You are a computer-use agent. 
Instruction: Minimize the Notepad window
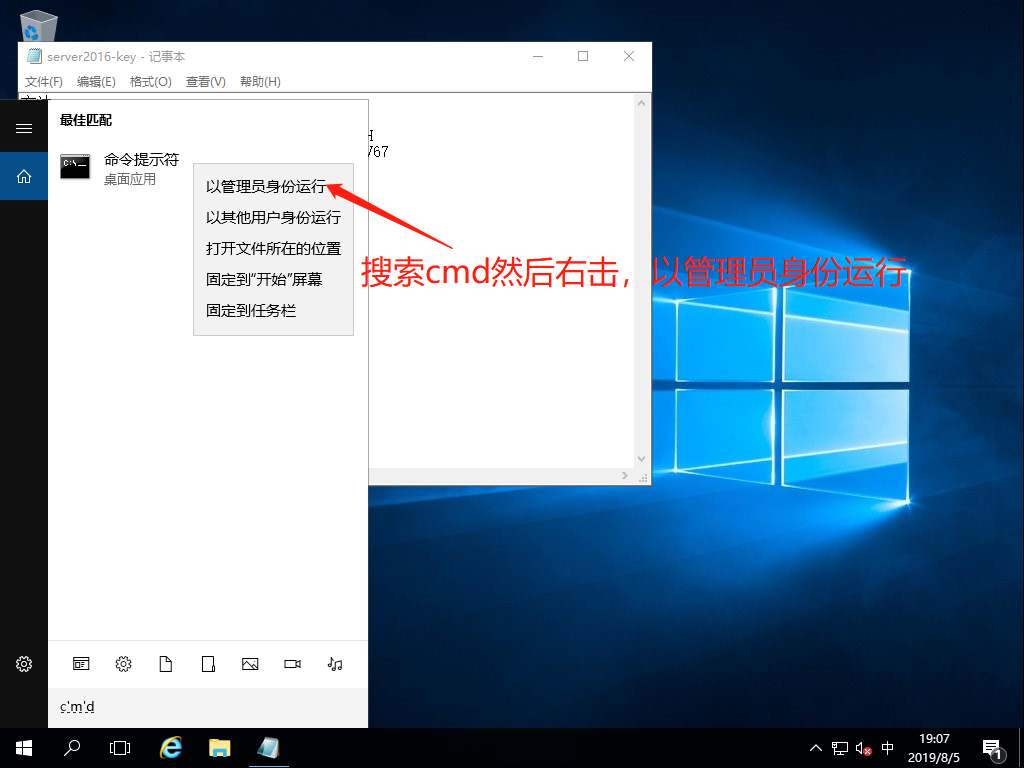tap(538, 57)
